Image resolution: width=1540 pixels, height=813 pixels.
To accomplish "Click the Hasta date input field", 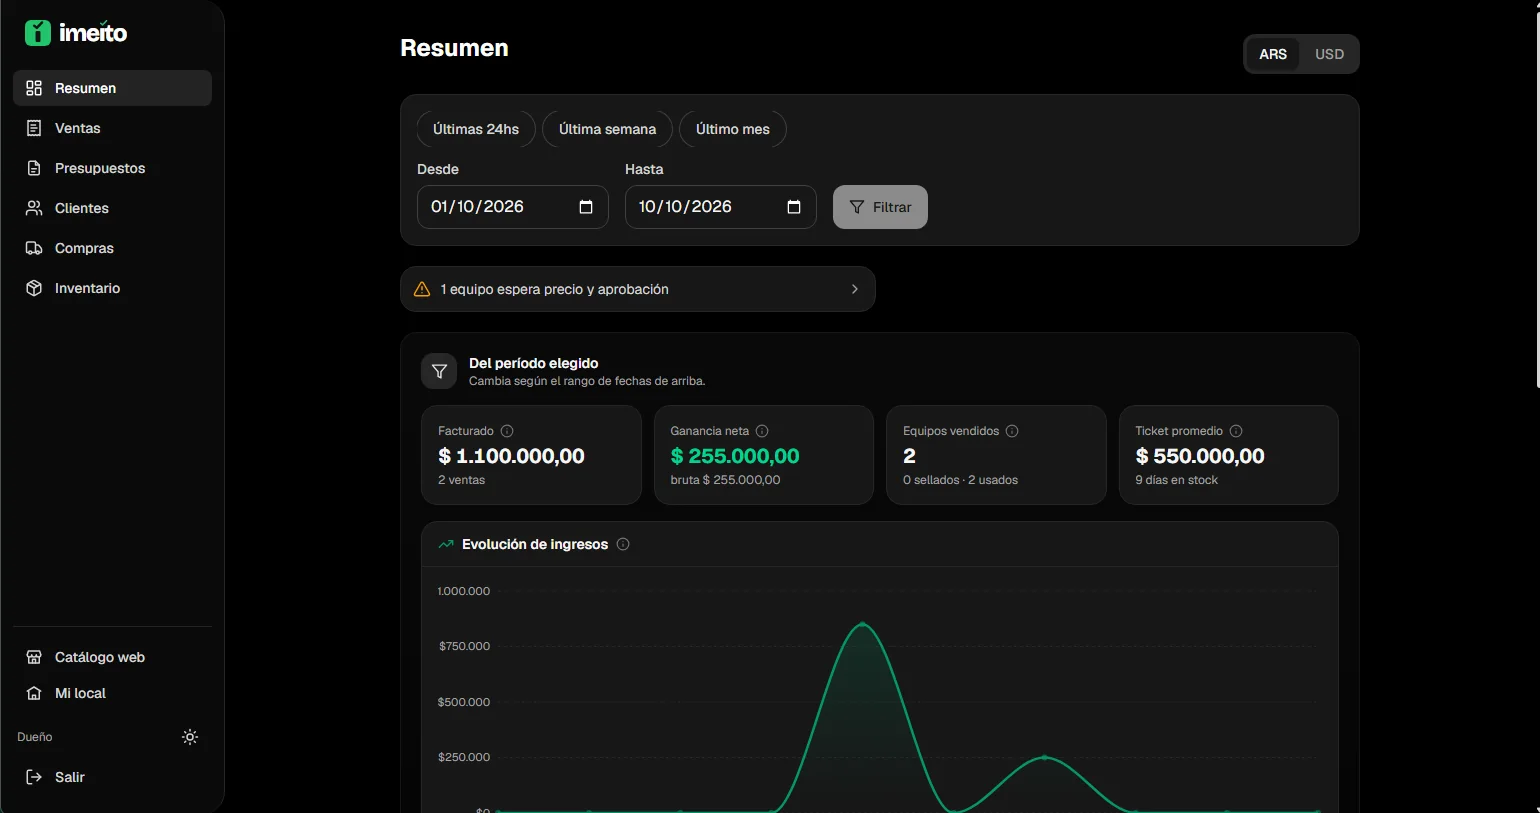I will (x=720, y=207).
